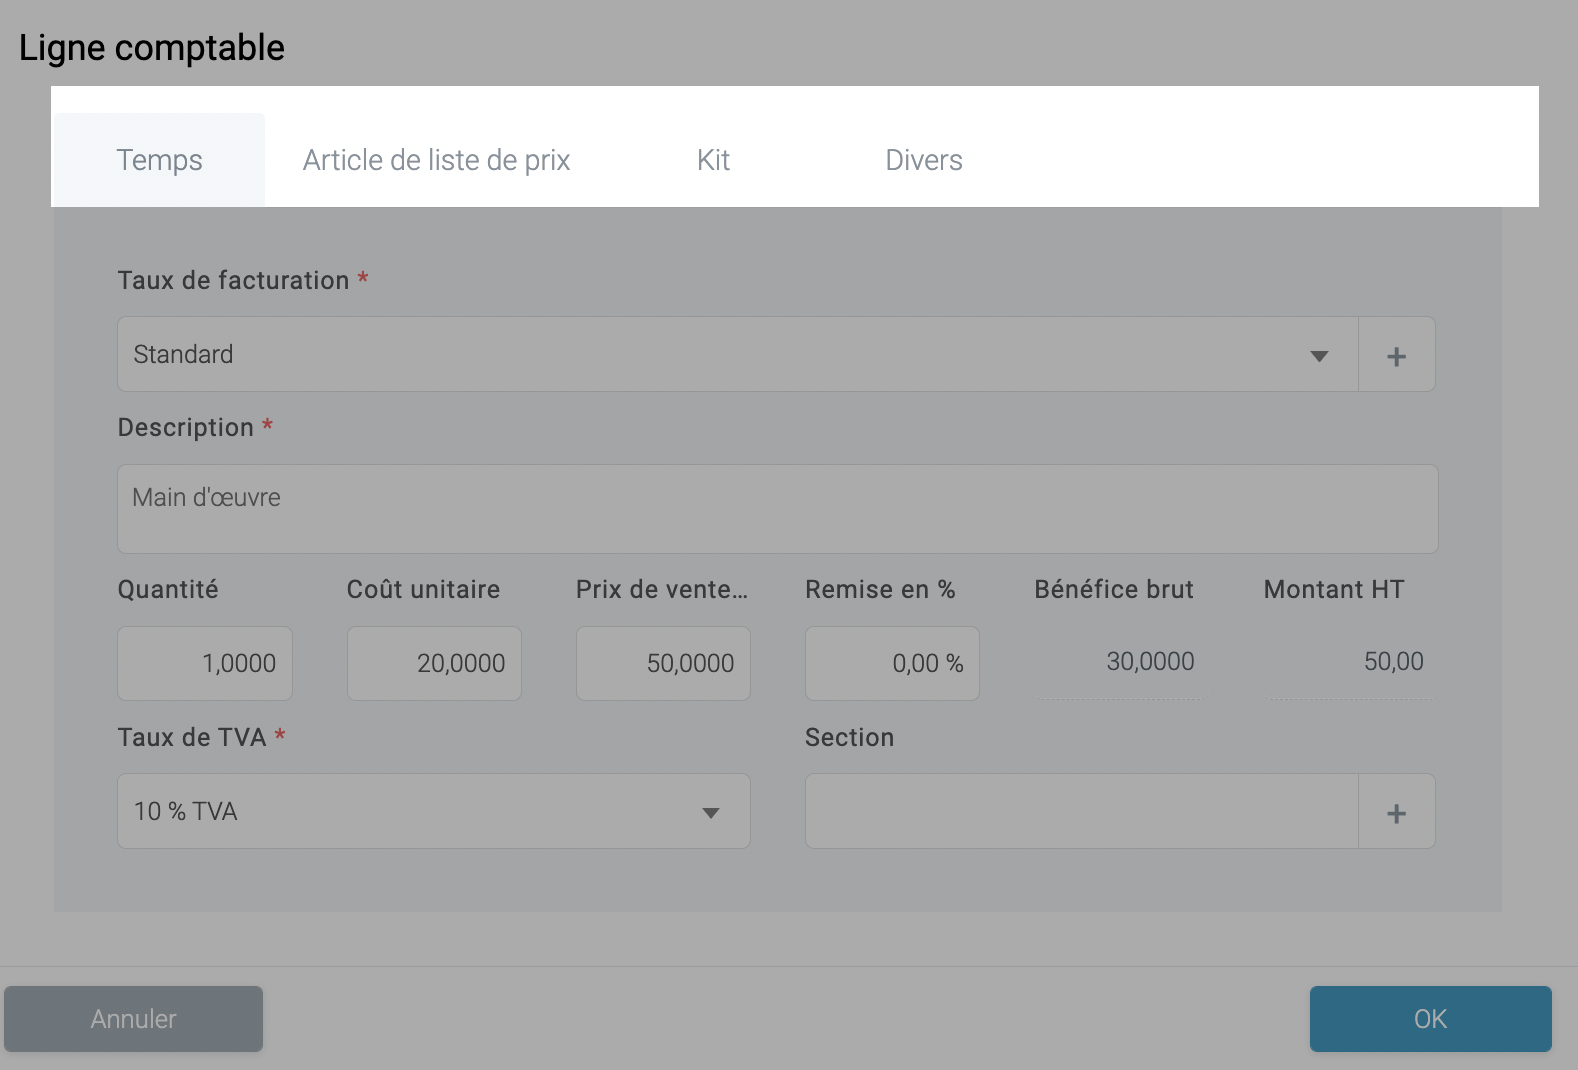This screenshot has height=1070, width=1578.
Task: Select the Prix de vente input field
Action: coord(663,664)
